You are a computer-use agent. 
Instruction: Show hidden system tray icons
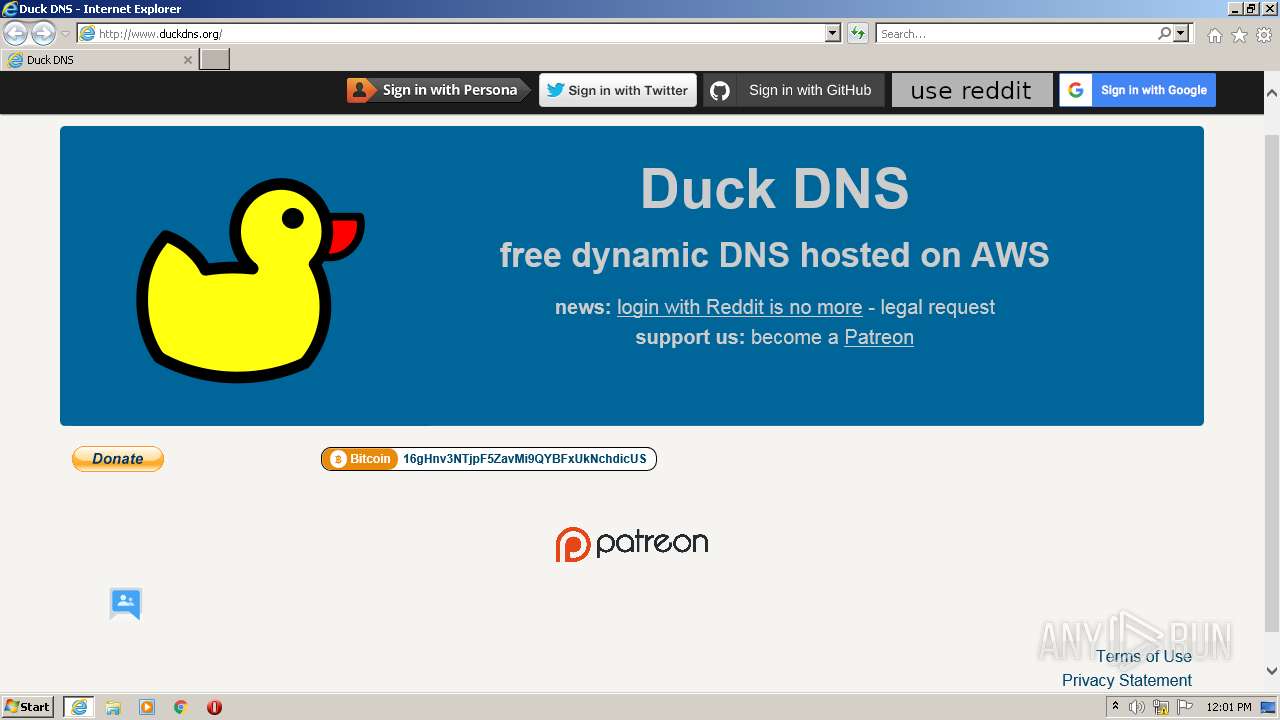pyautogui.click(x=1115, y=707)
